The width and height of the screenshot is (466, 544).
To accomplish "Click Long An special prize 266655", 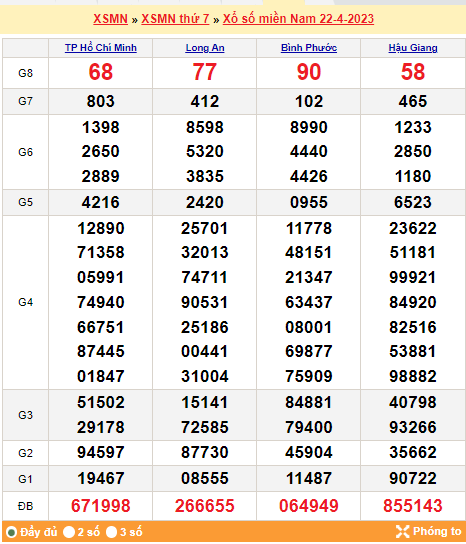I will pyautogui.click(x=205, y=506).
